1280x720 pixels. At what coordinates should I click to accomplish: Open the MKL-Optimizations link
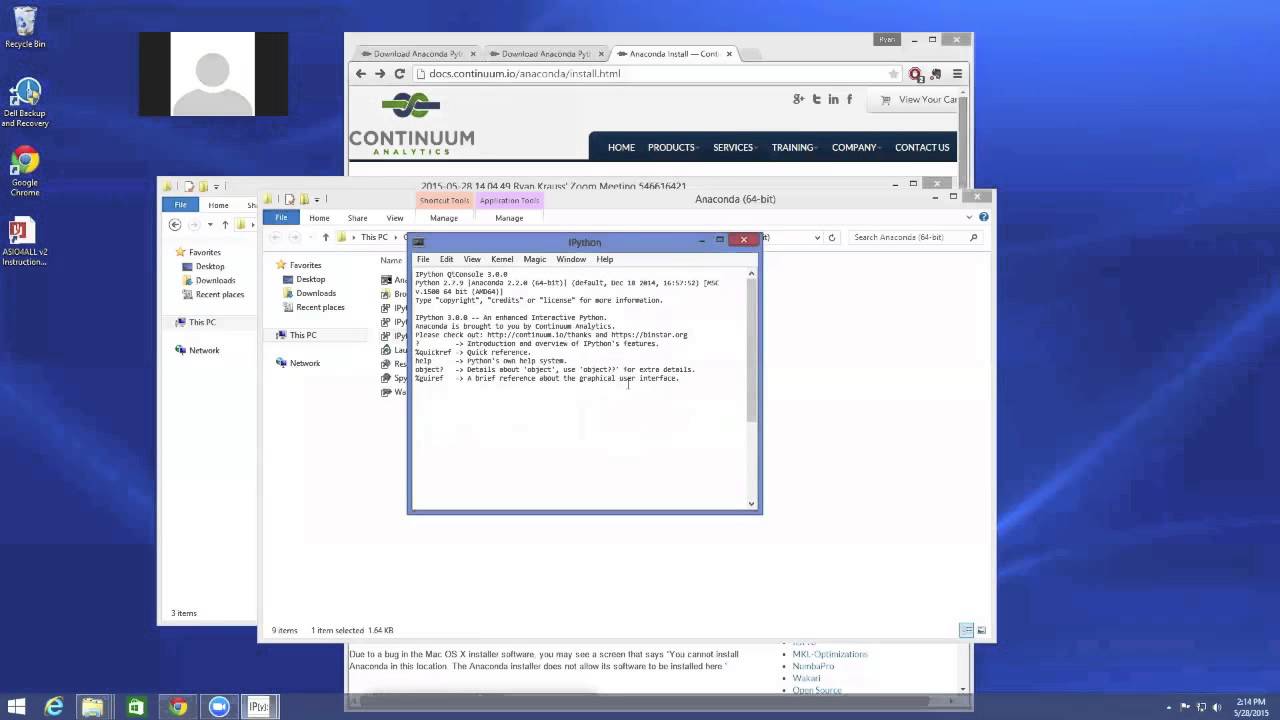pos(830,654)
